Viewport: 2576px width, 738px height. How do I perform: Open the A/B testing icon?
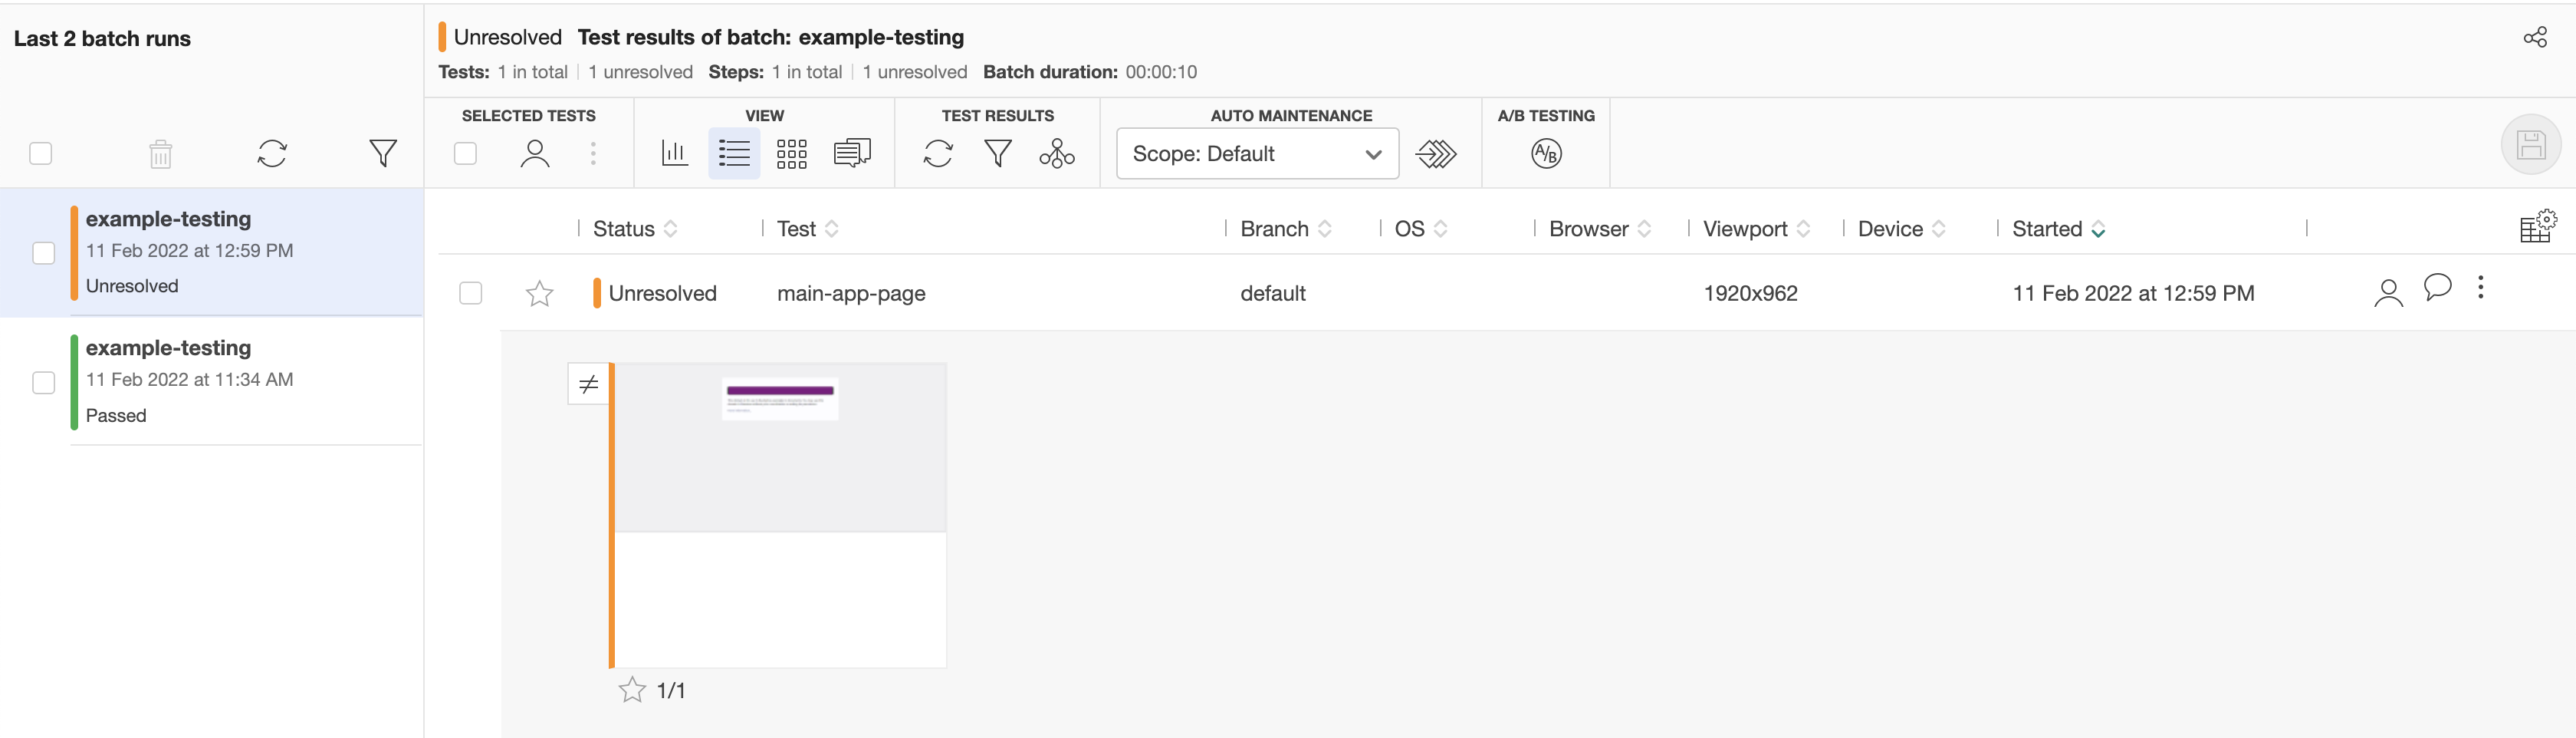point(1545,154)
